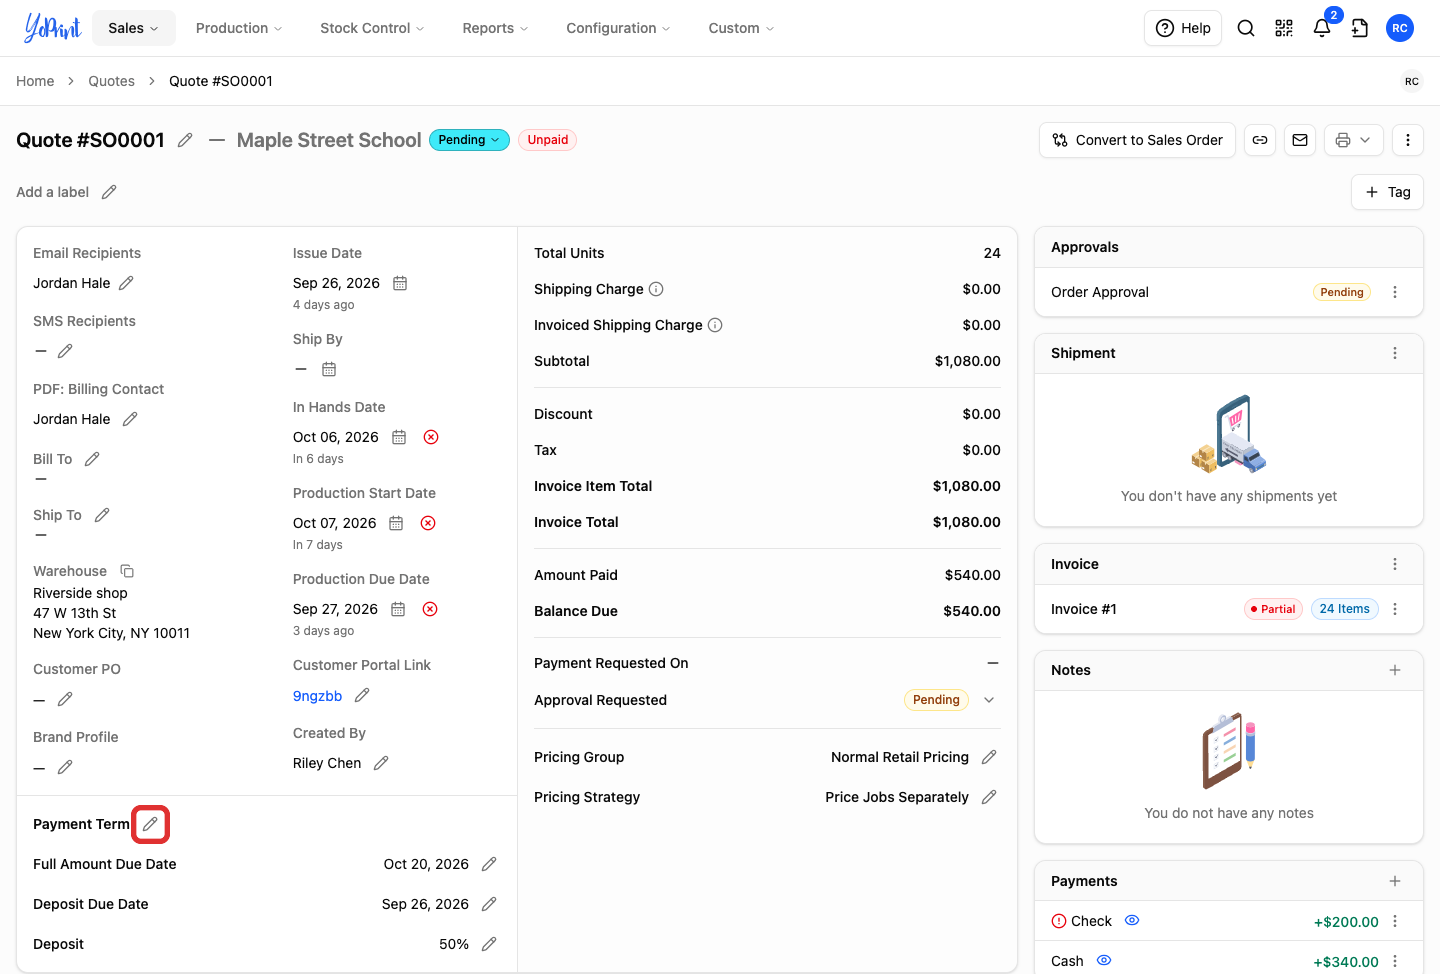Open the Production menu
Image resolution: width=1440 pixels, height=974 pixels.
[x=239, y=28]
